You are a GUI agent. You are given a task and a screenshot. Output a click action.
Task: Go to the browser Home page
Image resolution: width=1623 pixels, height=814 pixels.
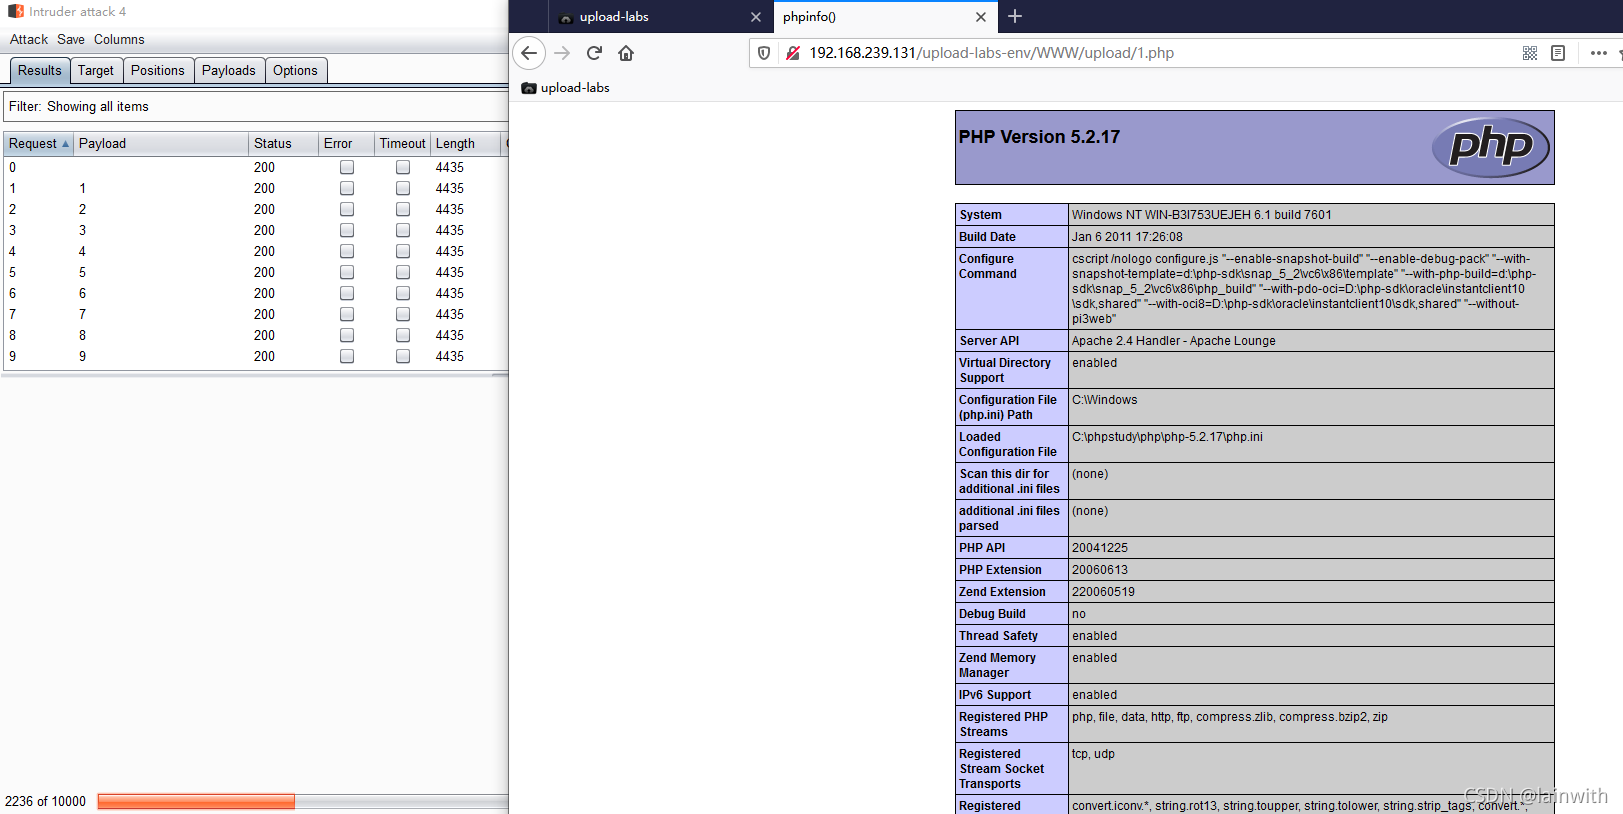[626, 53]
